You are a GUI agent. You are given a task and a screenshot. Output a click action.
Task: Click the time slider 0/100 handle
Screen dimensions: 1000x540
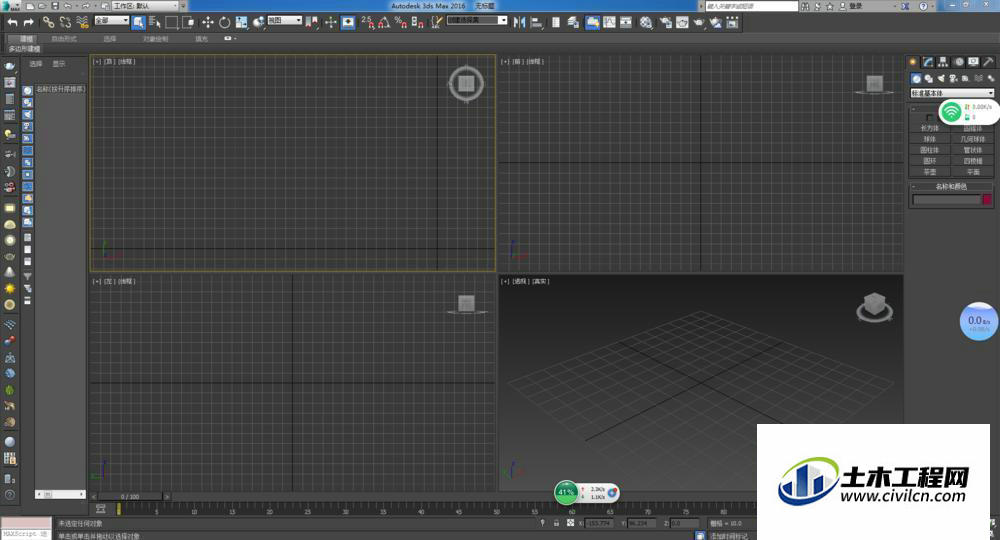130,497
